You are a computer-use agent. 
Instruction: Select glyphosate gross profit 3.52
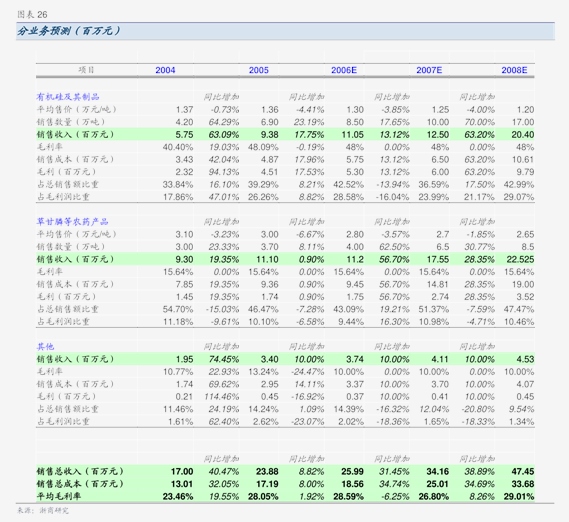pos(525,297)
